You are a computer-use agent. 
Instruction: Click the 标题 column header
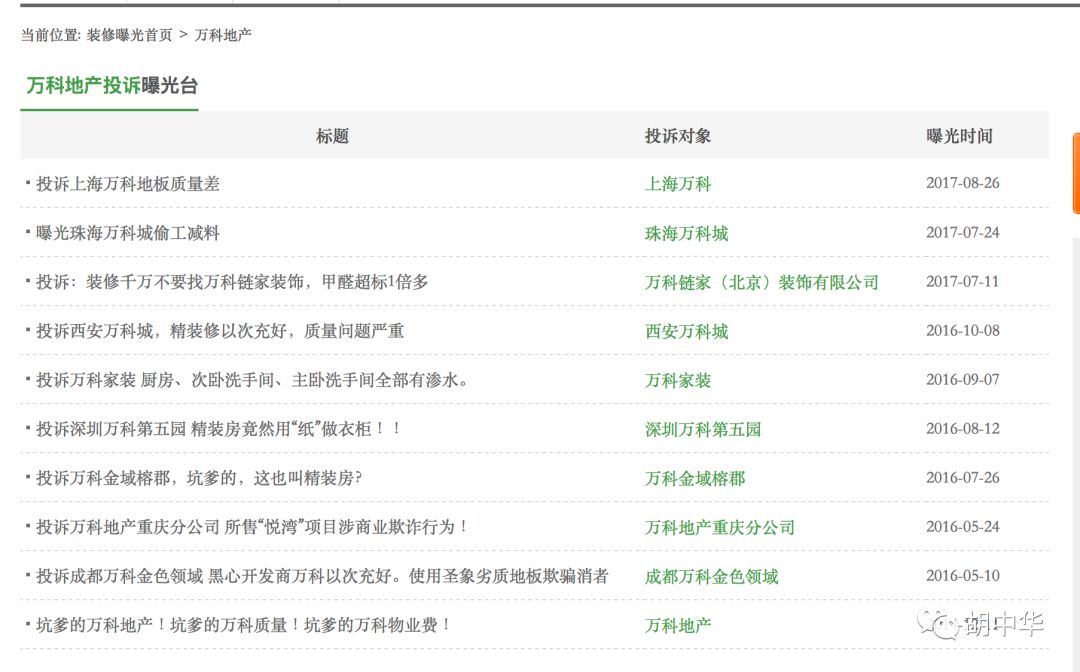[x=333, y=136]
